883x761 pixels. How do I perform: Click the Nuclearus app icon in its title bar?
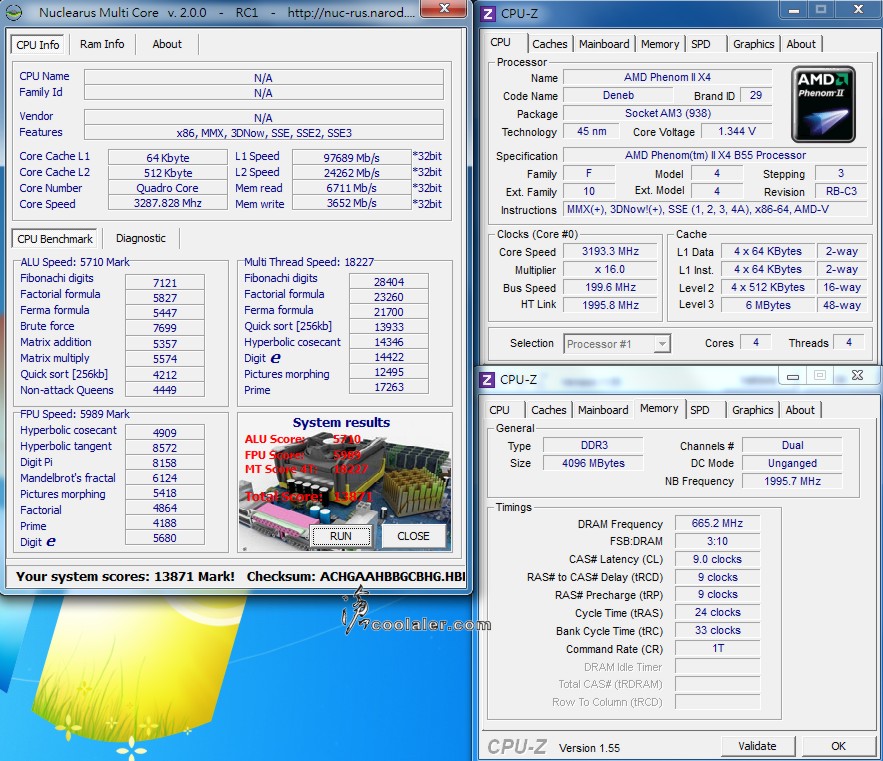coord(14,12)
